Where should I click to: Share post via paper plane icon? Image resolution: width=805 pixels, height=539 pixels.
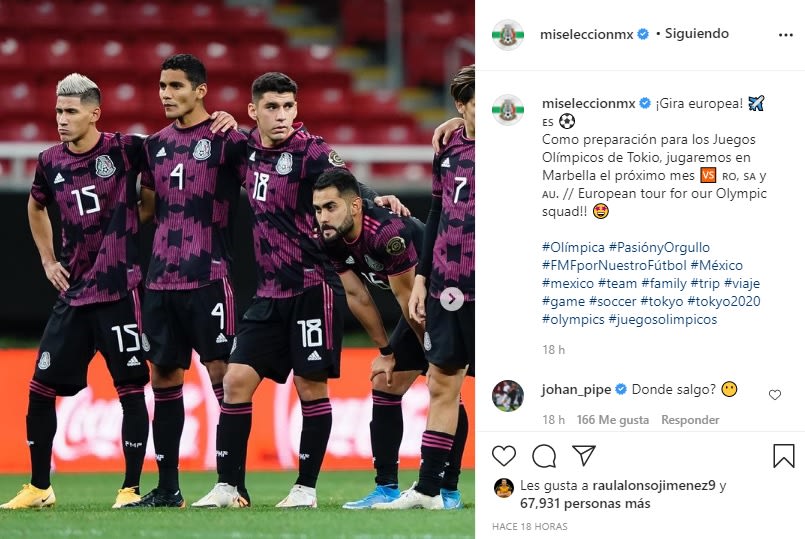point(584,455)
